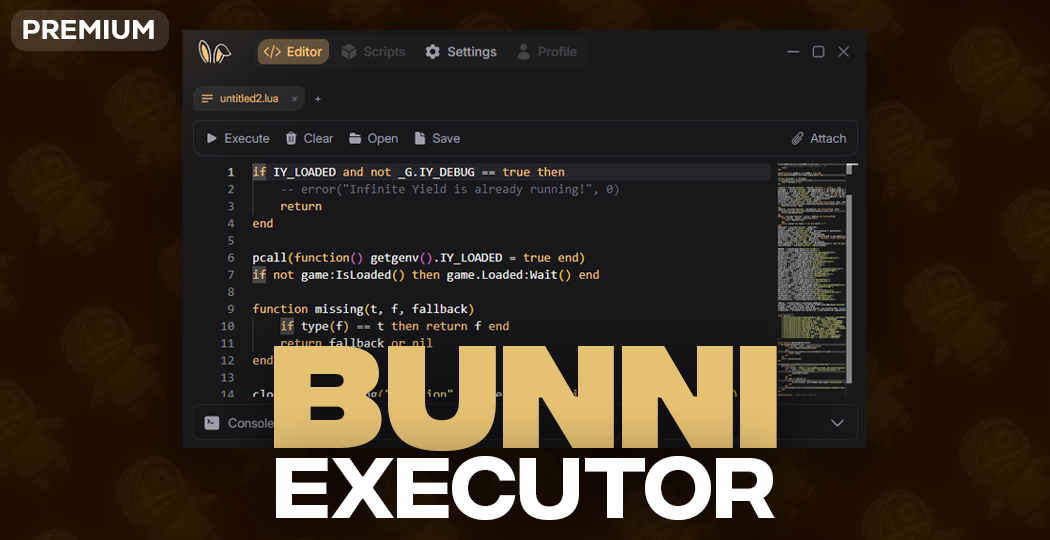Go to the Profile page
This screenshot has width=1050, height=540.
point(546,52)
